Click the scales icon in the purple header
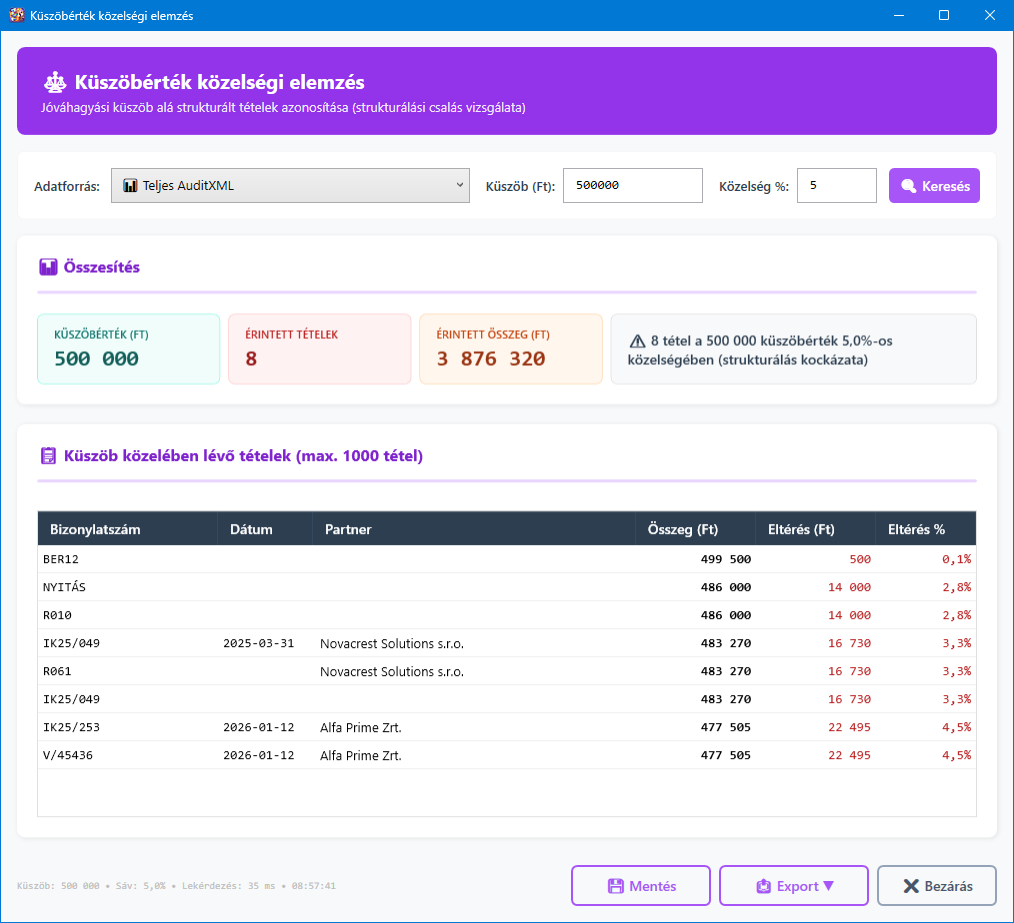 pos(54,83)
